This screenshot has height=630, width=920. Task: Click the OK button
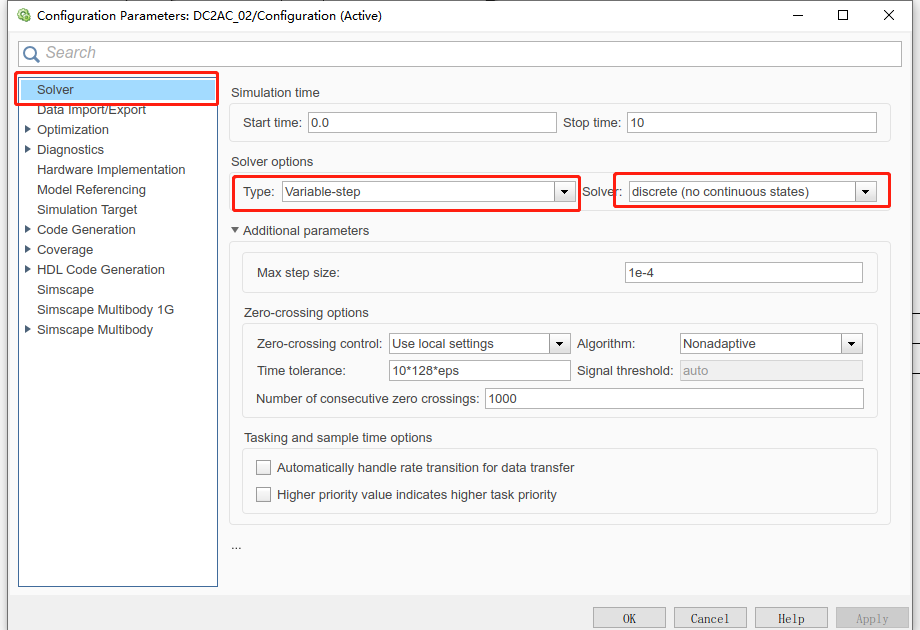[x=629, y=618]
